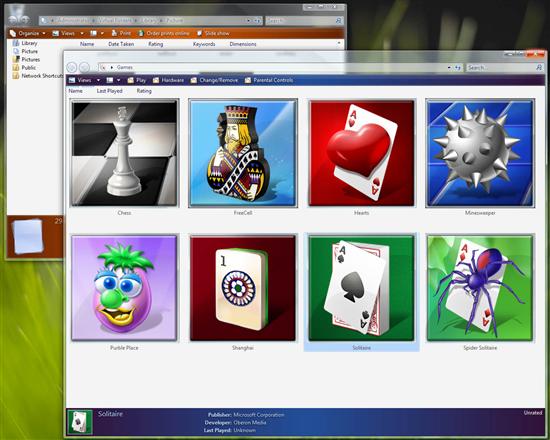Click Refresh icon in Pictures window address bar
The height and width of the screenshot is (440, 550).
(x=257, y=21)
